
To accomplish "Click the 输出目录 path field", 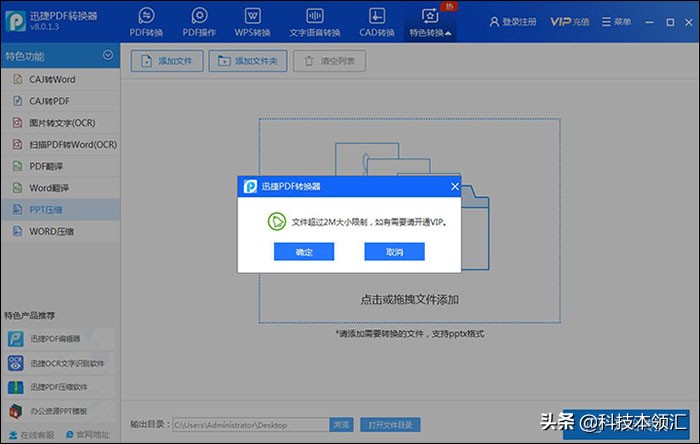I will point(251,425).
